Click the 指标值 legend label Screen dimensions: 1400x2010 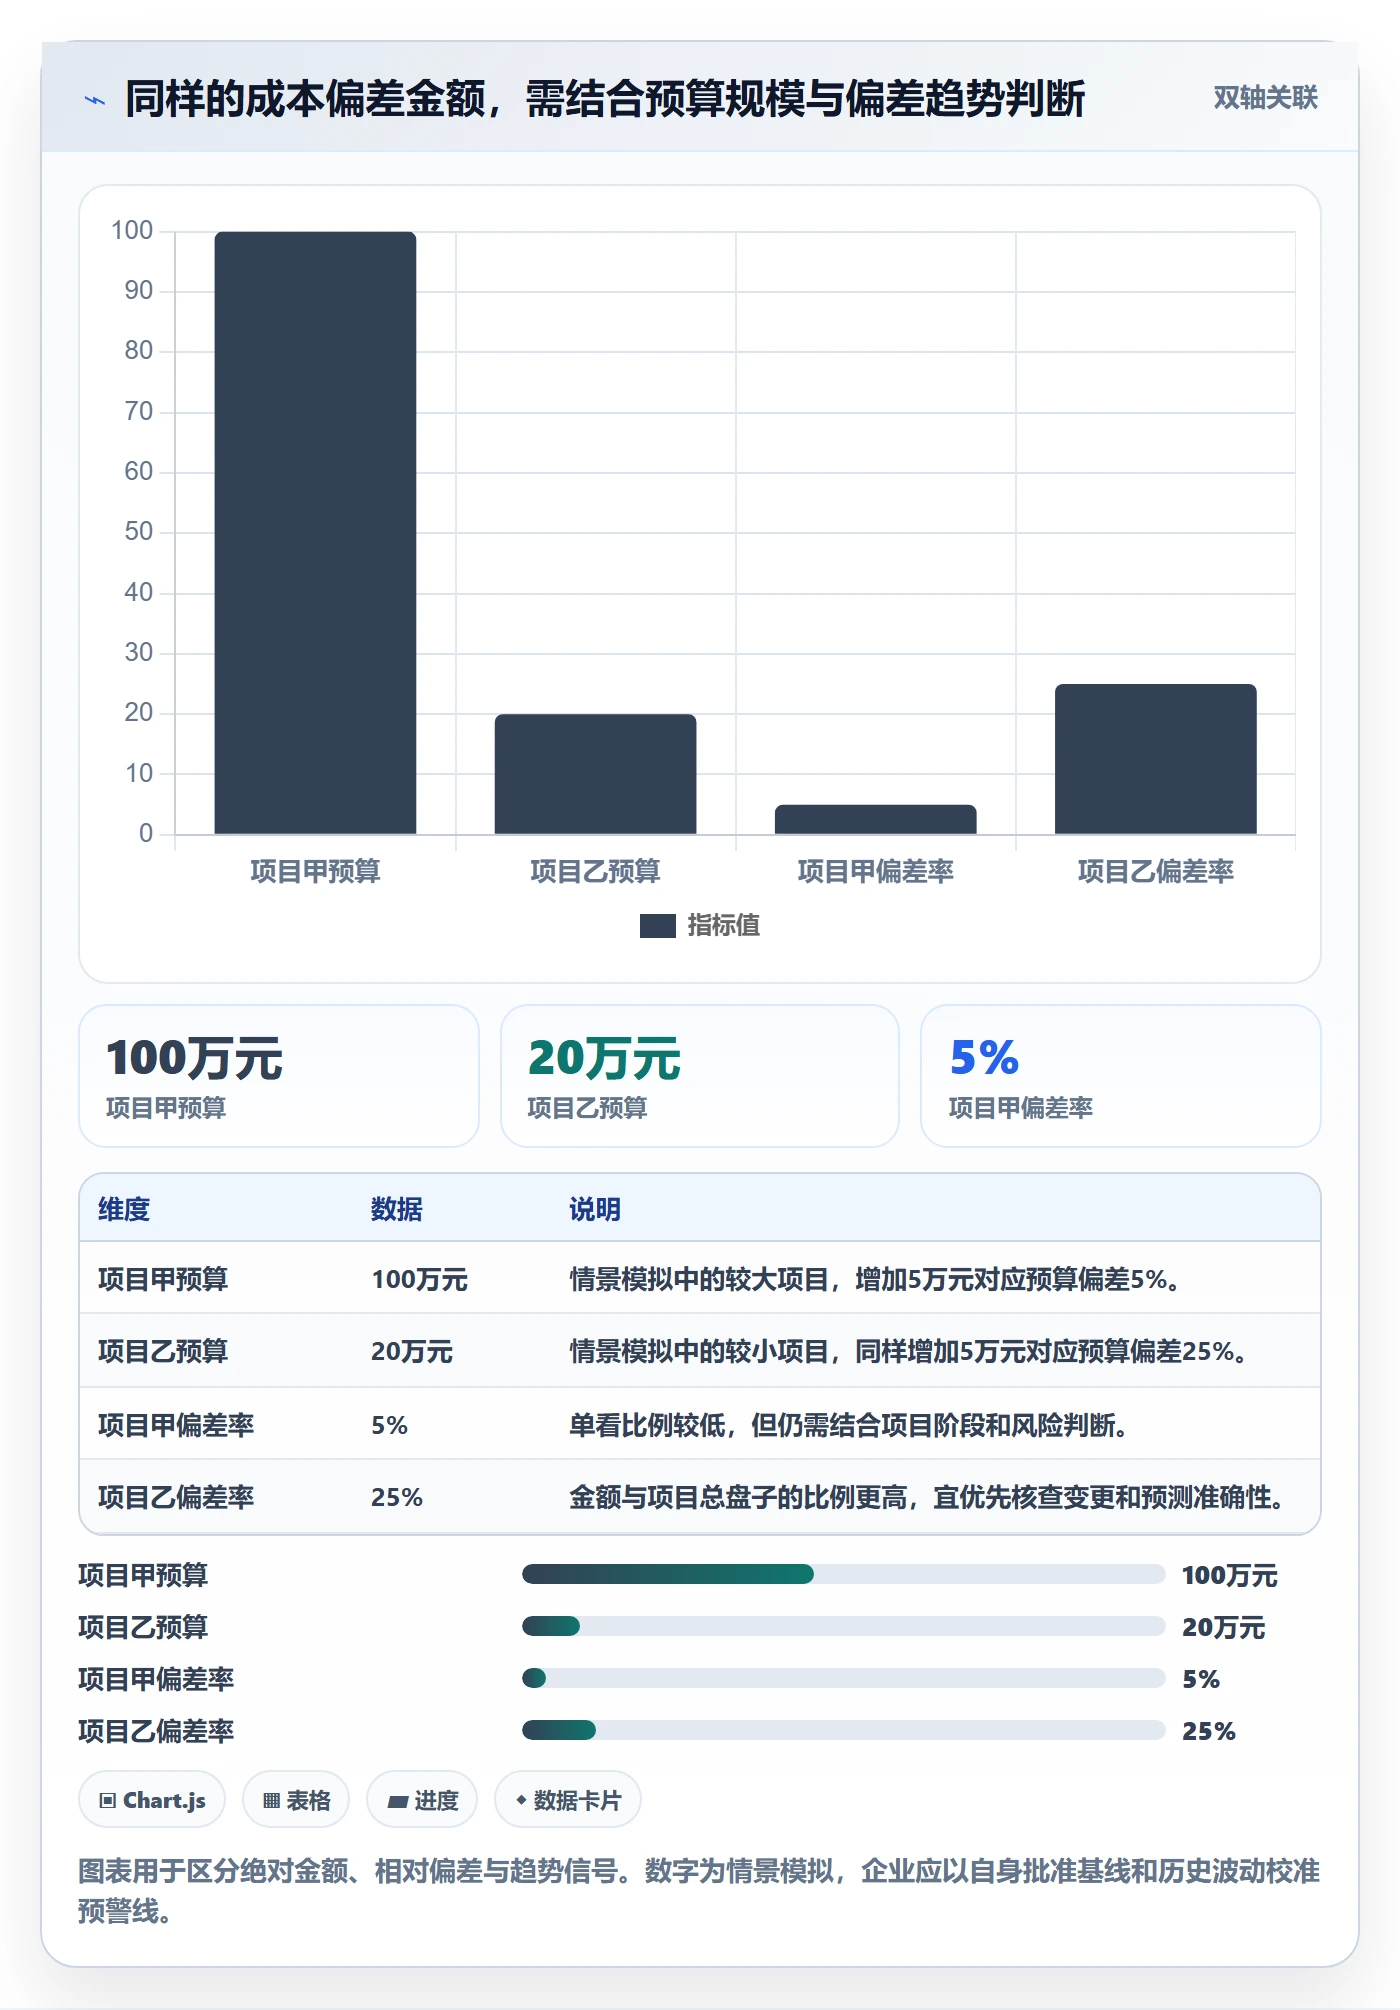point(723,926)
